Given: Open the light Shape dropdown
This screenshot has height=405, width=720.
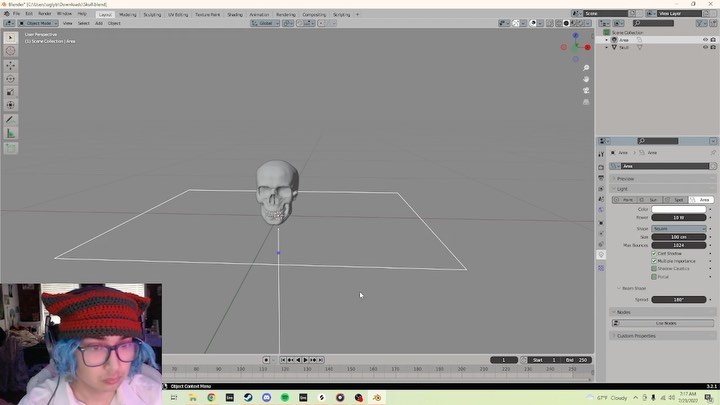Looking at the screenshot, I should click(x=680, y=228).
